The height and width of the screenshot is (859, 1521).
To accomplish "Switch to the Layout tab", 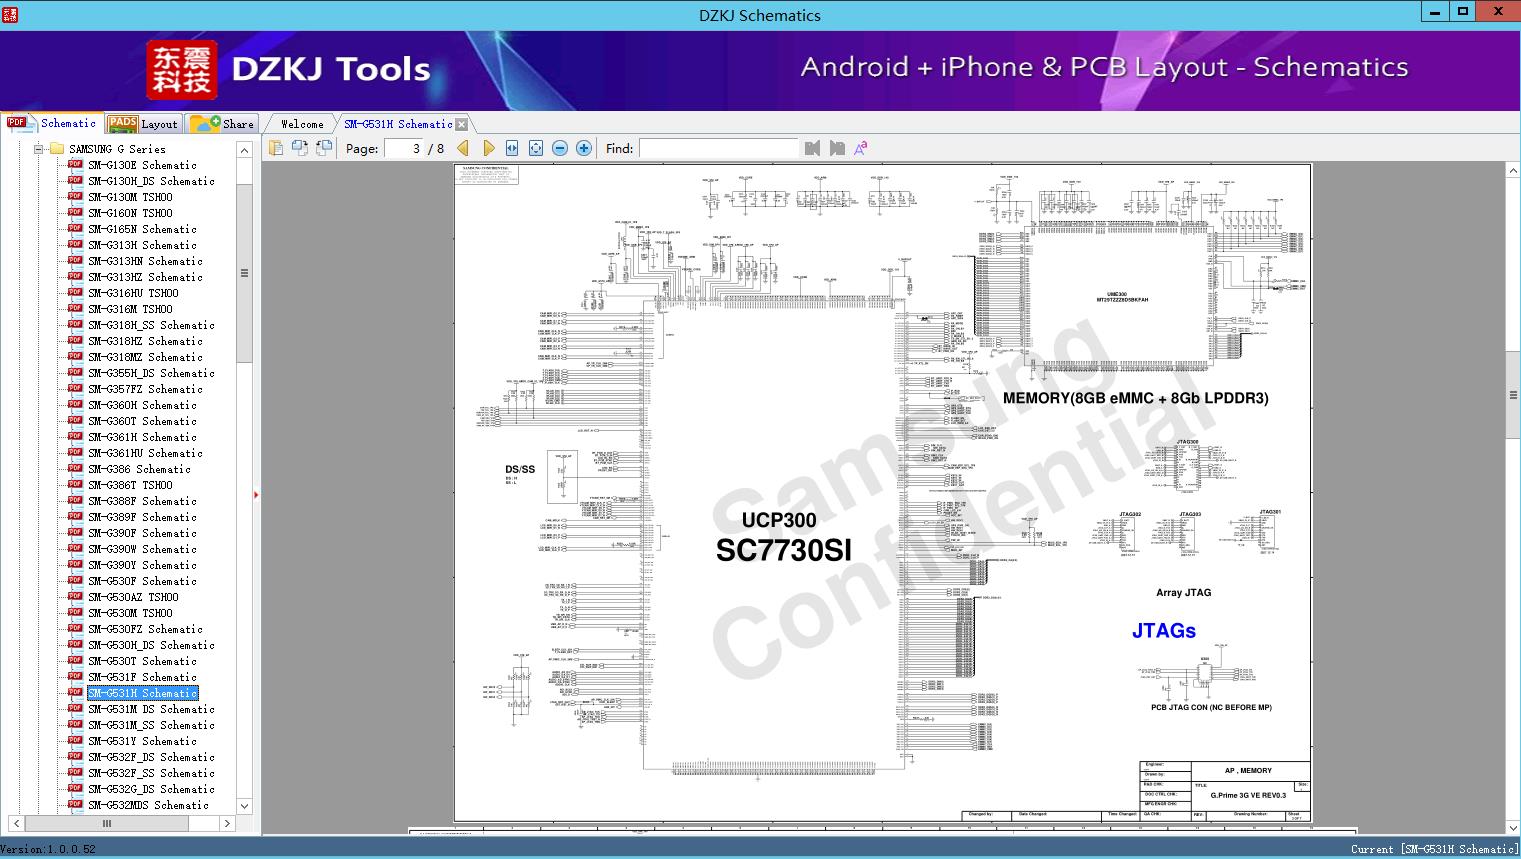I will click(x=143, y=123).
